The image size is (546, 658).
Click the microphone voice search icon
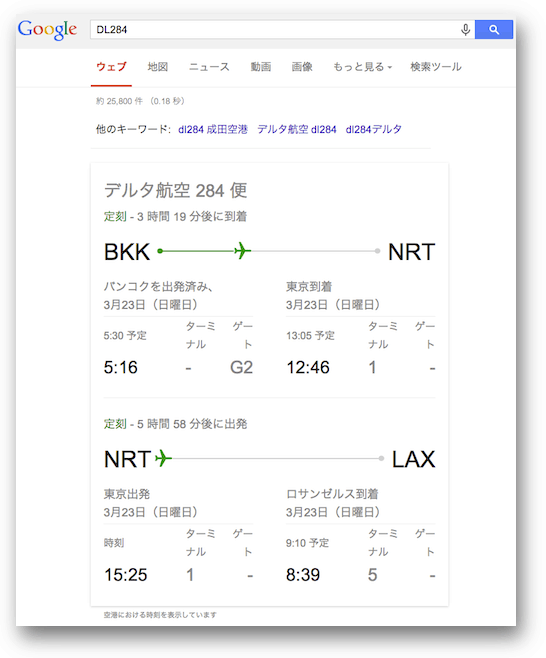[x=465, y=30]
